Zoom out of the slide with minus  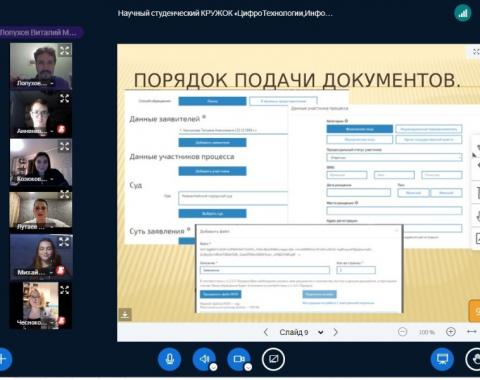coord(403,332)
